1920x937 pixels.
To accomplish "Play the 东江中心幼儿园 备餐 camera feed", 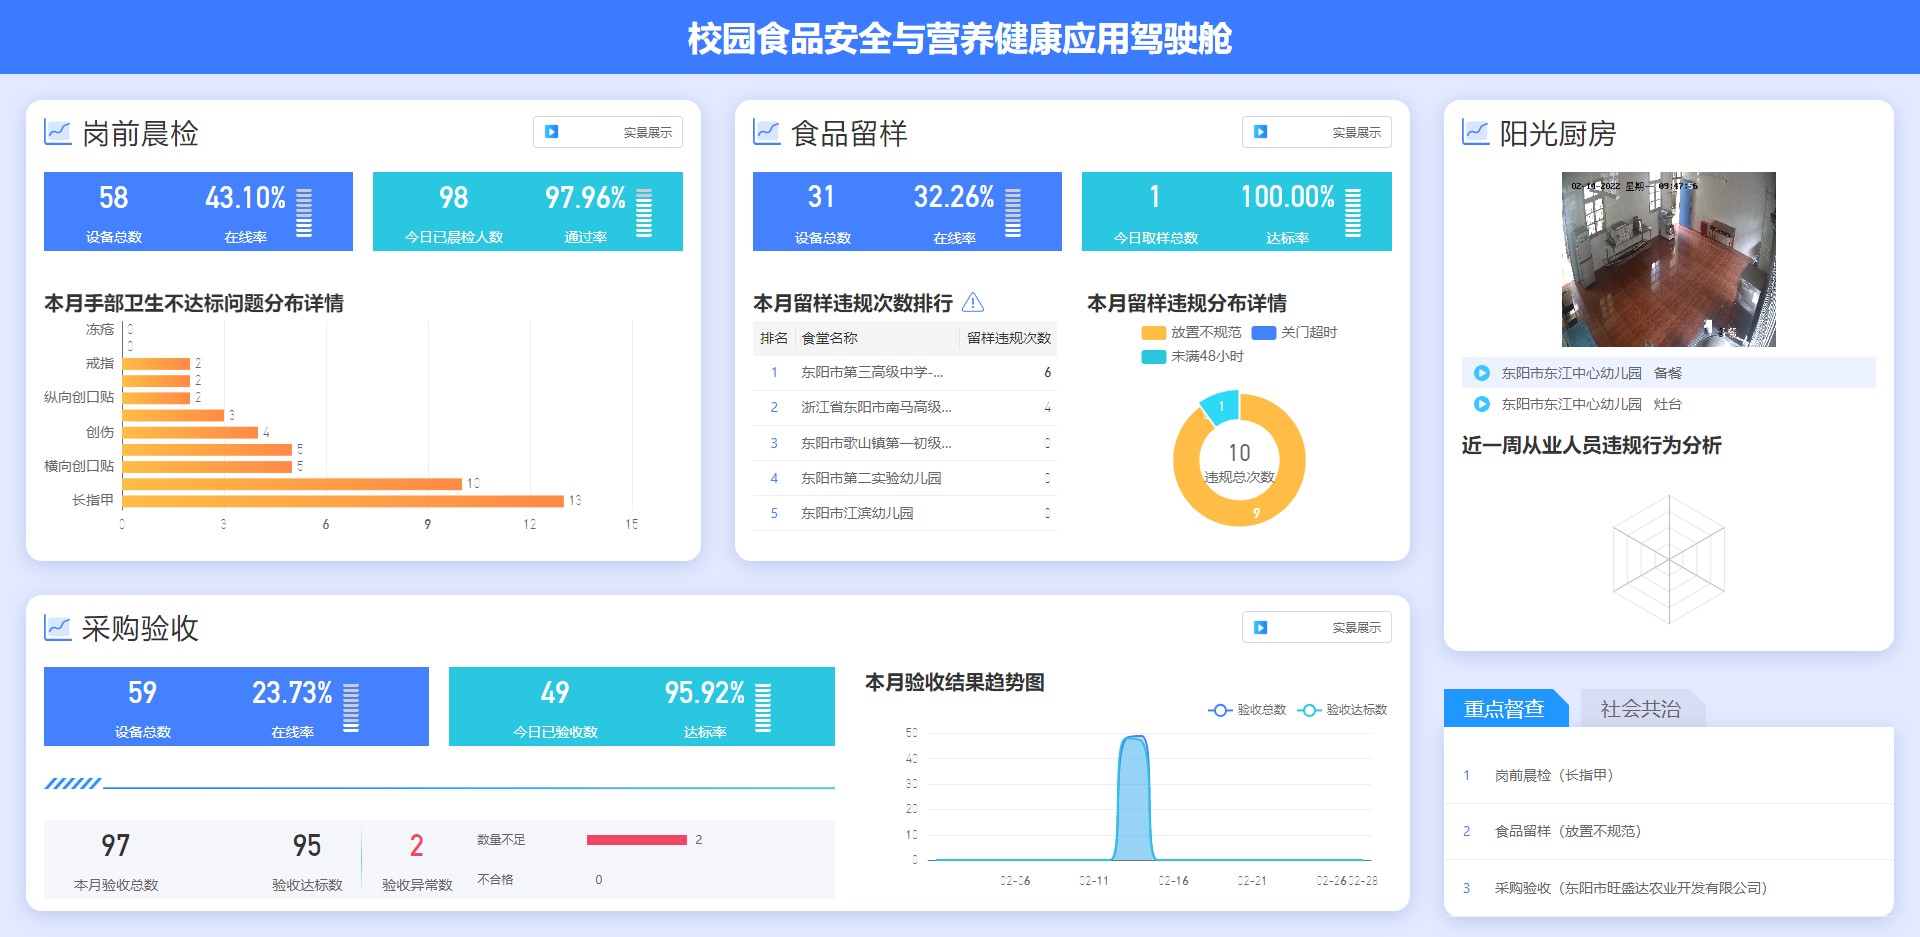I will (1482, 373).
